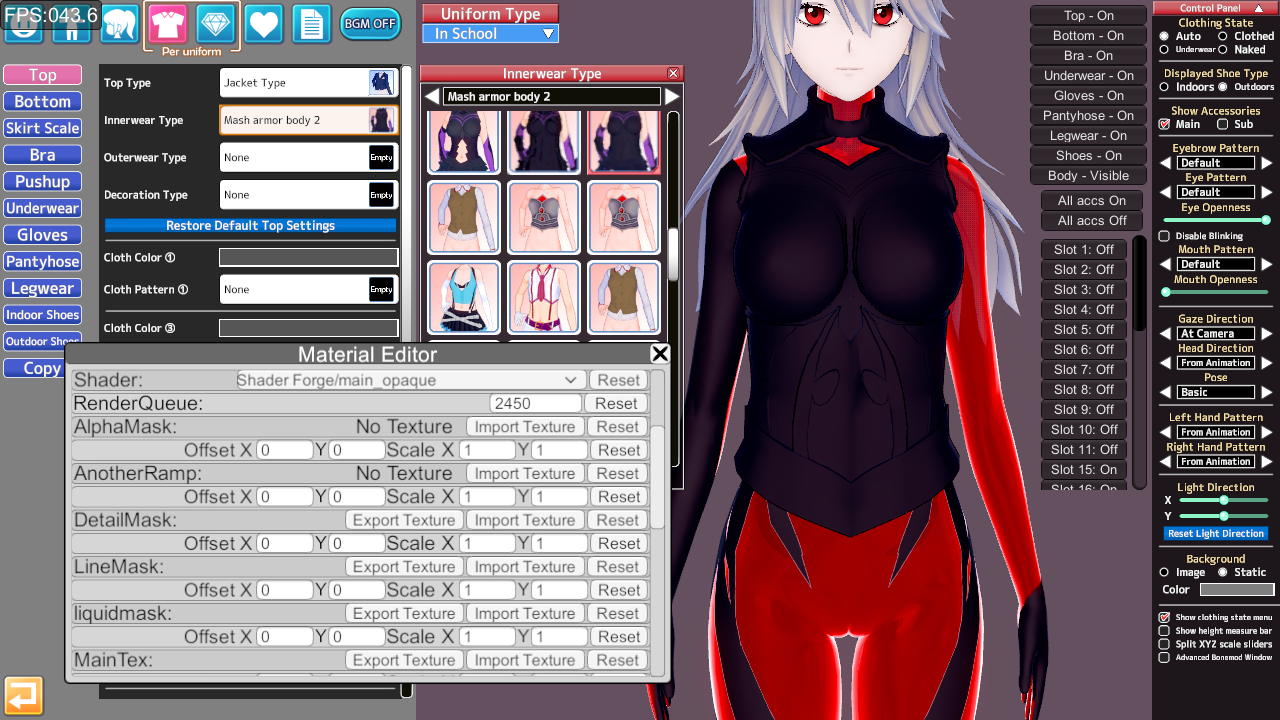Image resolution: width=1280 pixels, height=720 pixels.
Task: Previous Eye Pattern arrow
Action: pyautogui.click(x=1166, y=192)
